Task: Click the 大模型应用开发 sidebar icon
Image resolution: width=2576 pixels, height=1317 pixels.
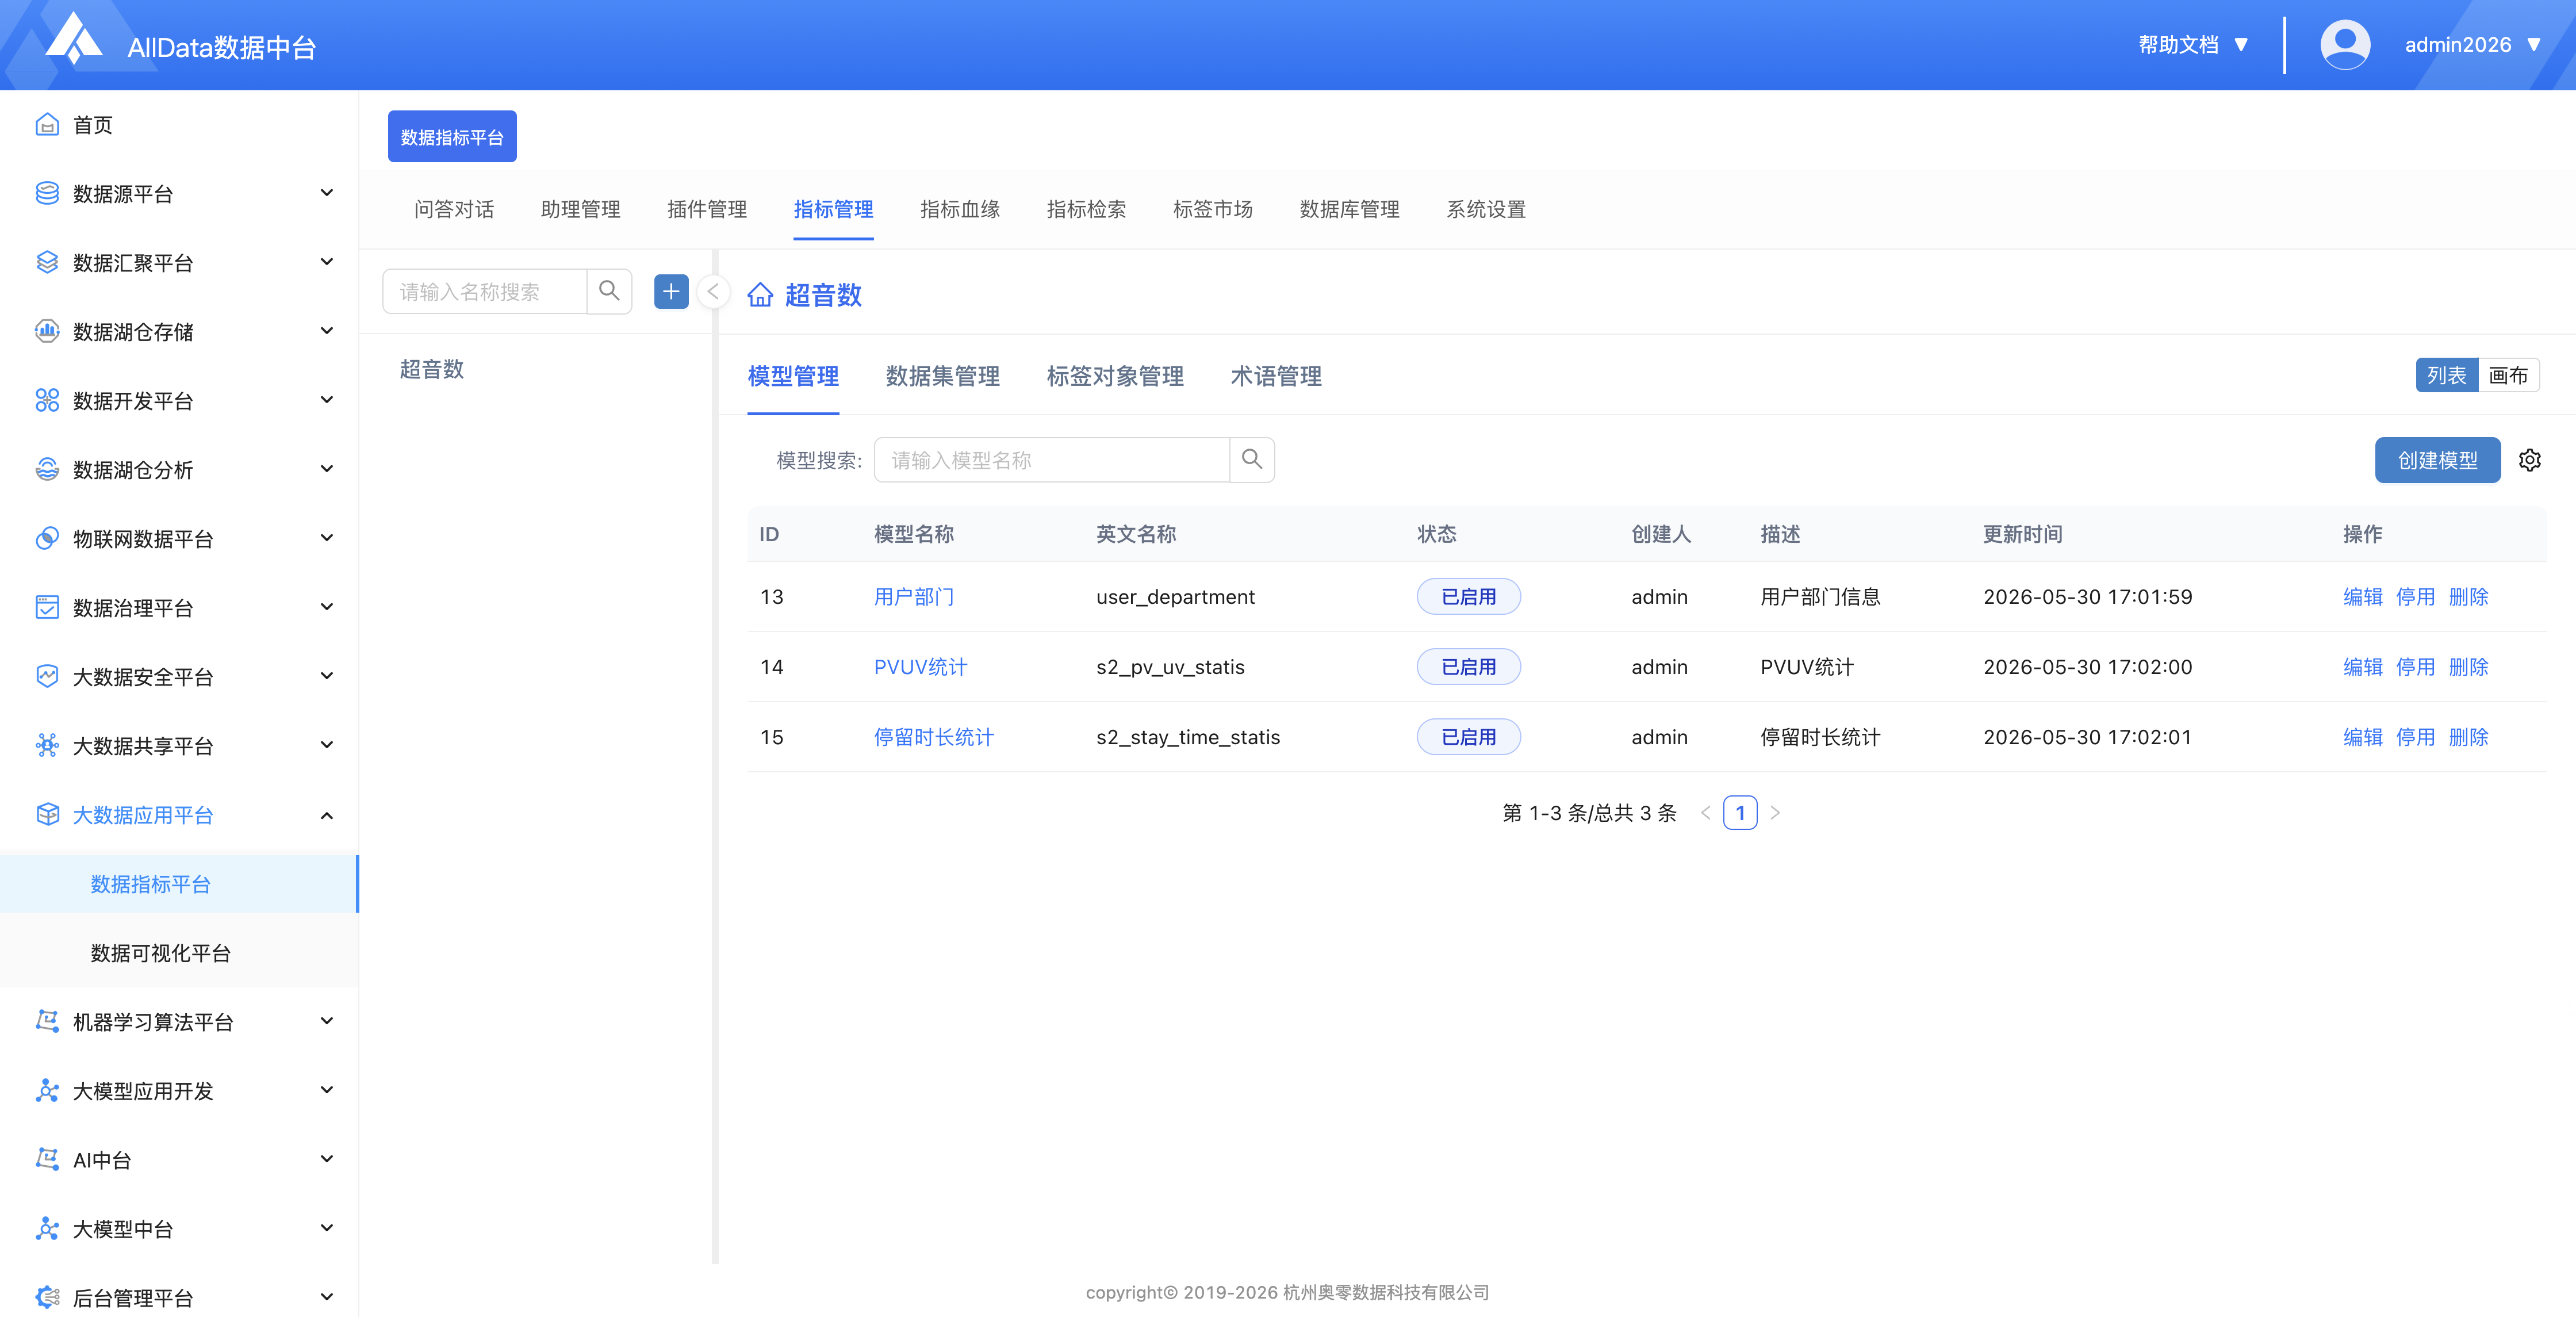Action: pos(47,1090)
